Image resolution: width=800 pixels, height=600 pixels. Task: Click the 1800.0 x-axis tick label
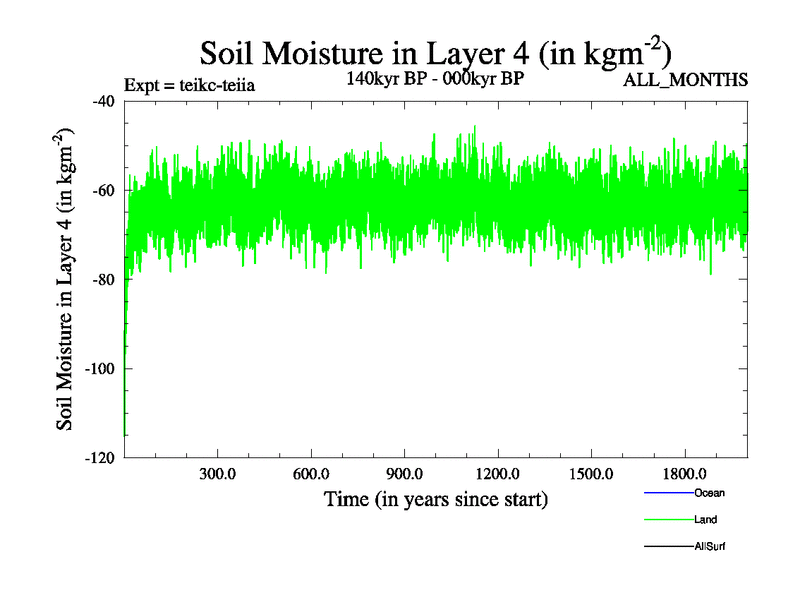tap(684, 474)
